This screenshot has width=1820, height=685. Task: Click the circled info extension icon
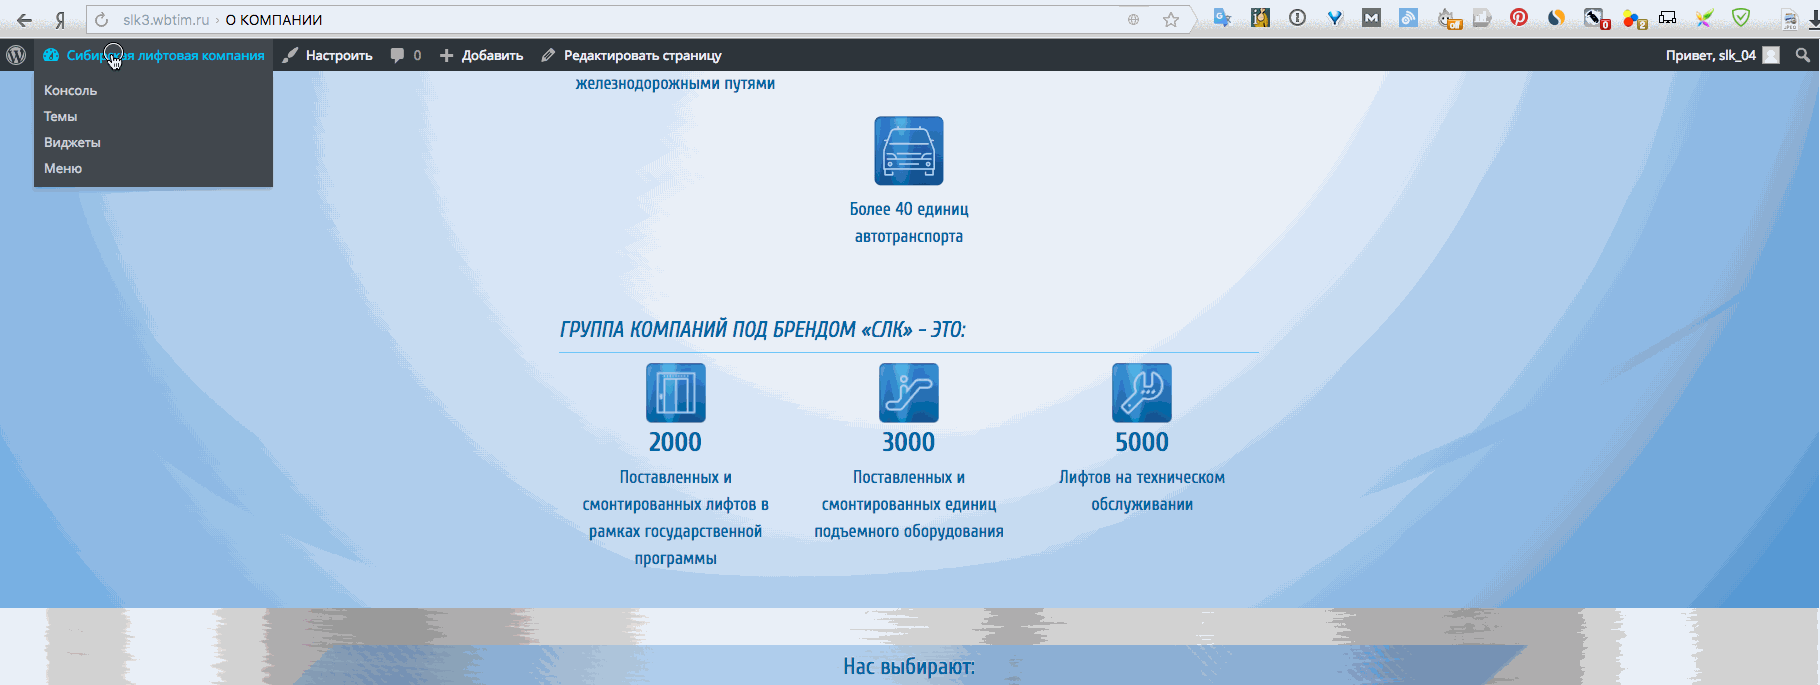point(1297,18)
